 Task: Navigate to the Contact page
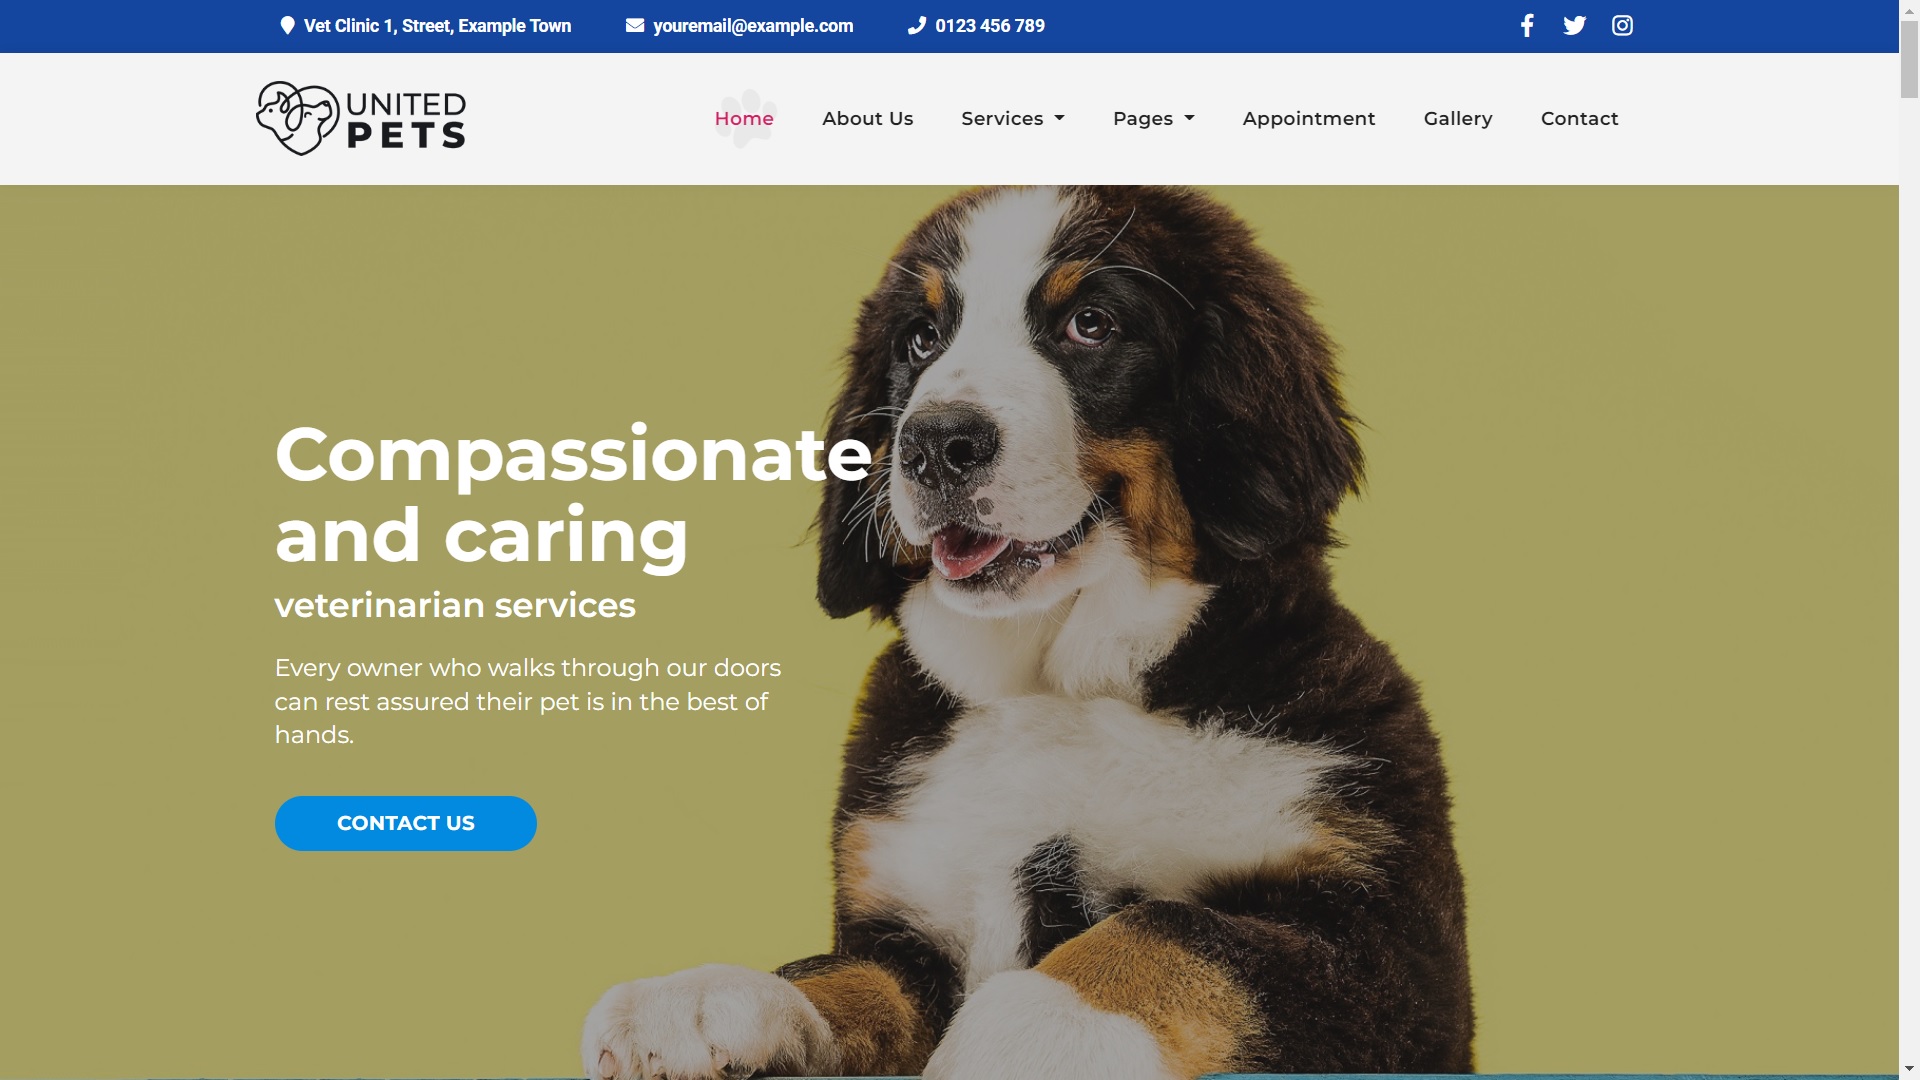(1579, 119)
